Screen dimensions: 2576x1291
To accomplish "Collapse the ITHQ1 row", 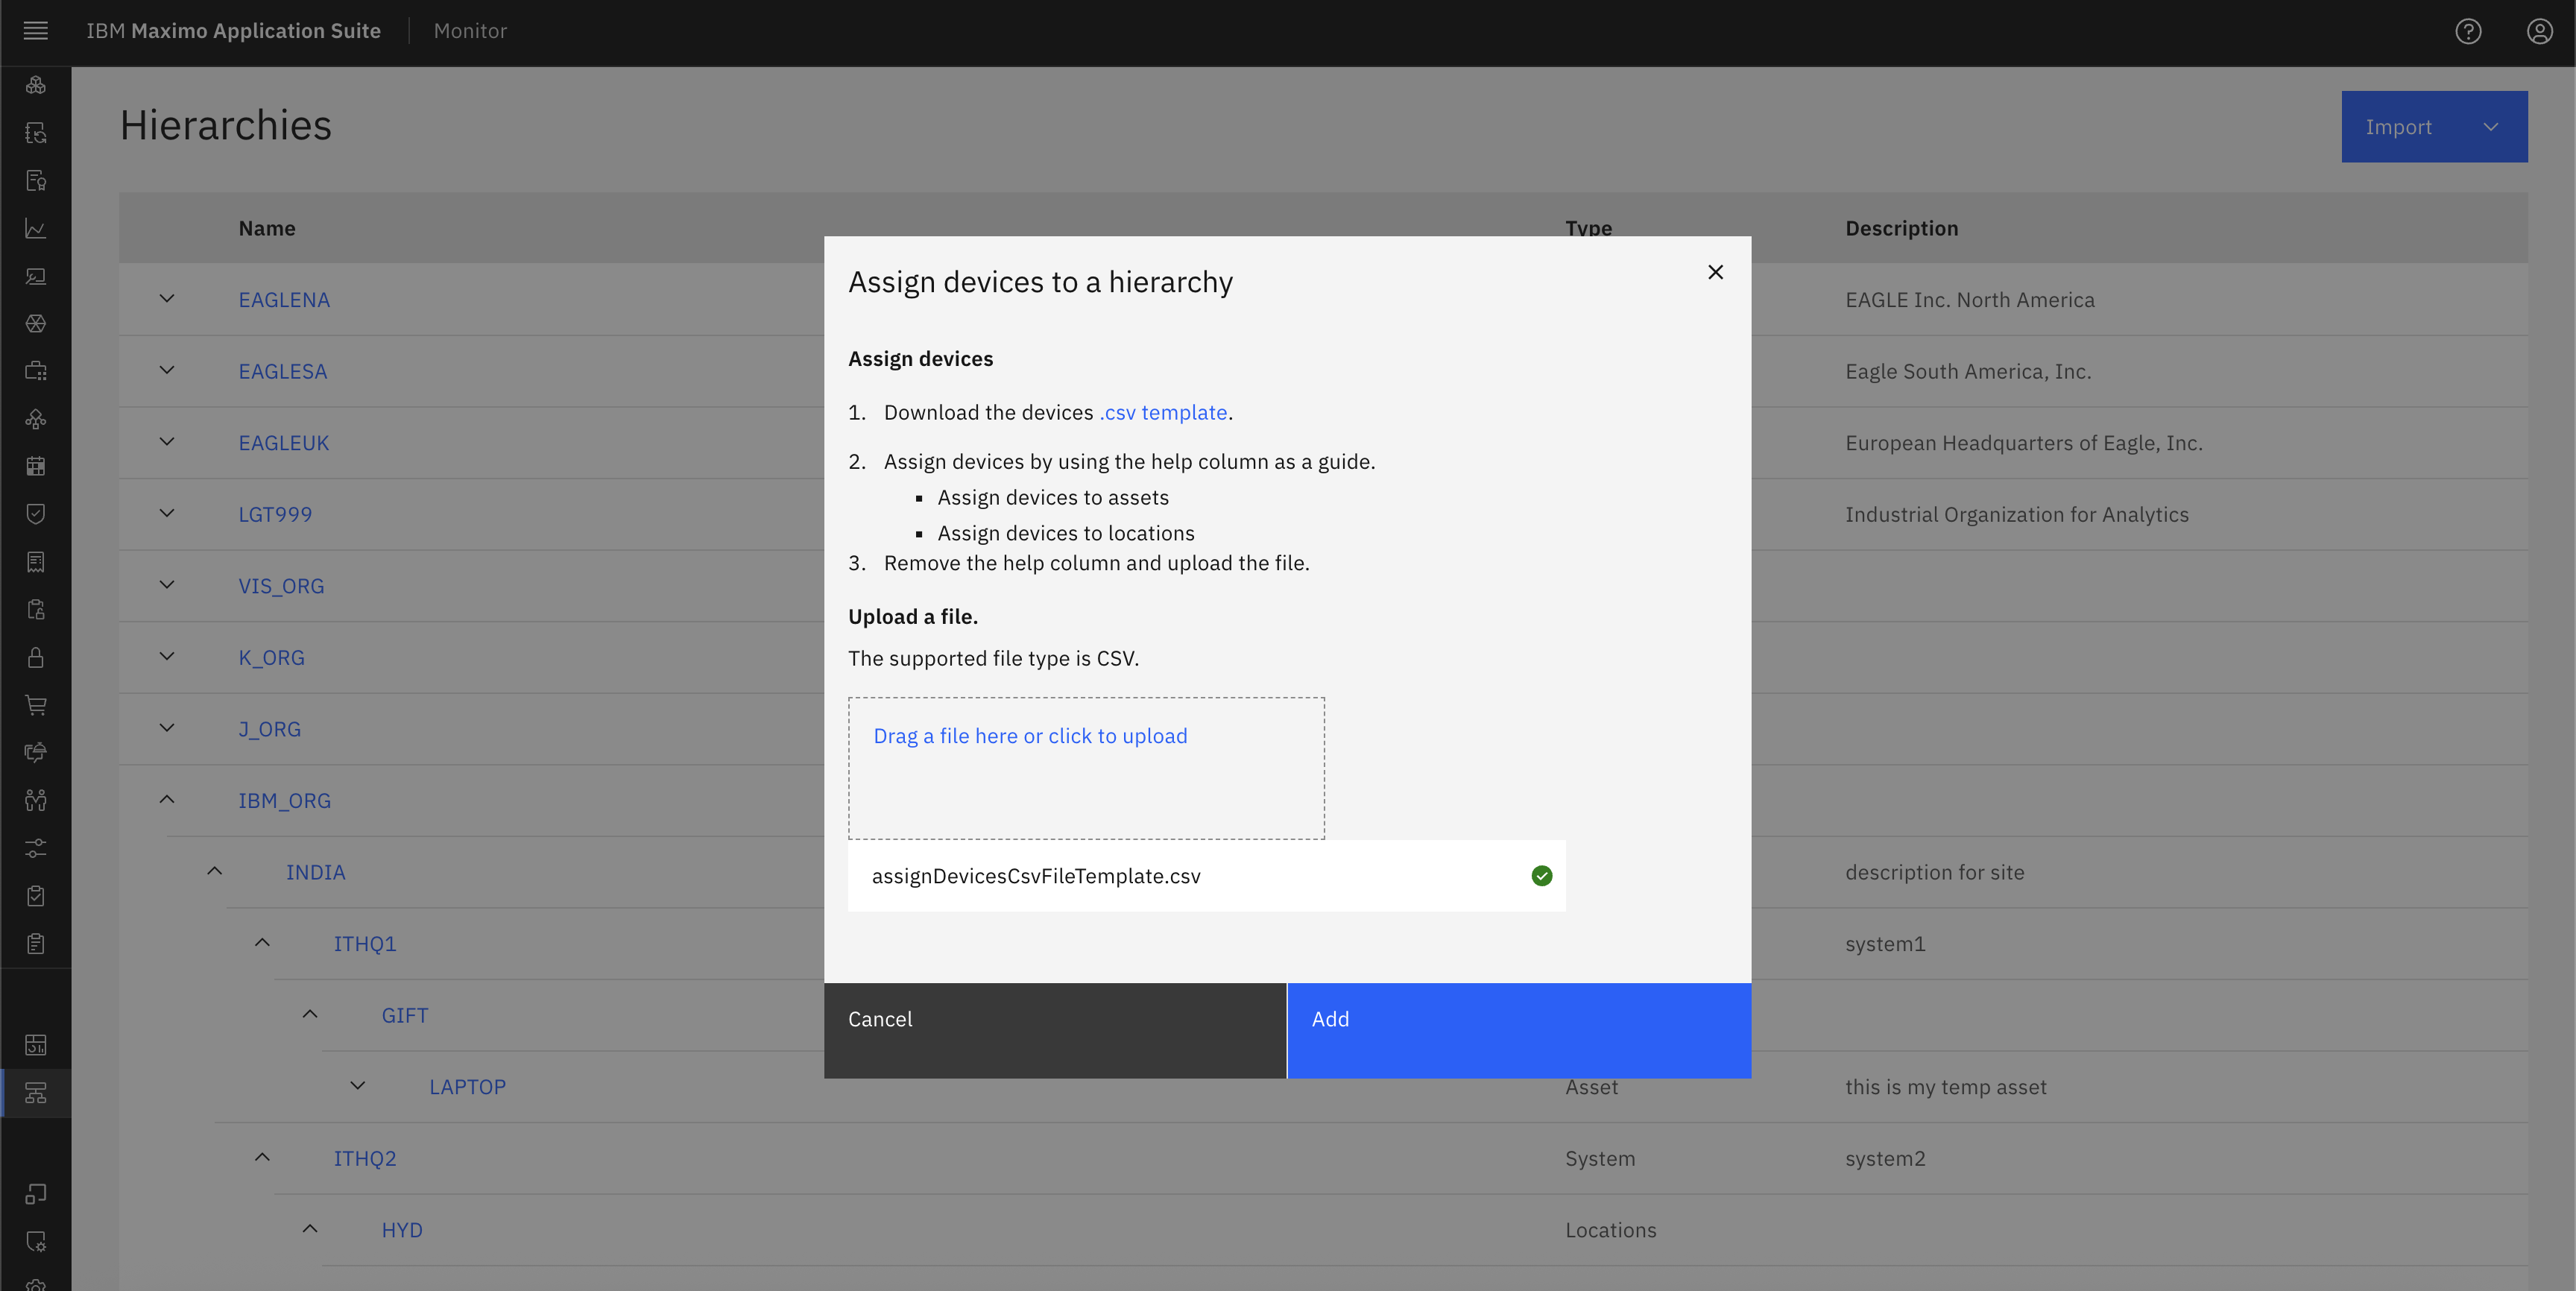I will (262, 943).
